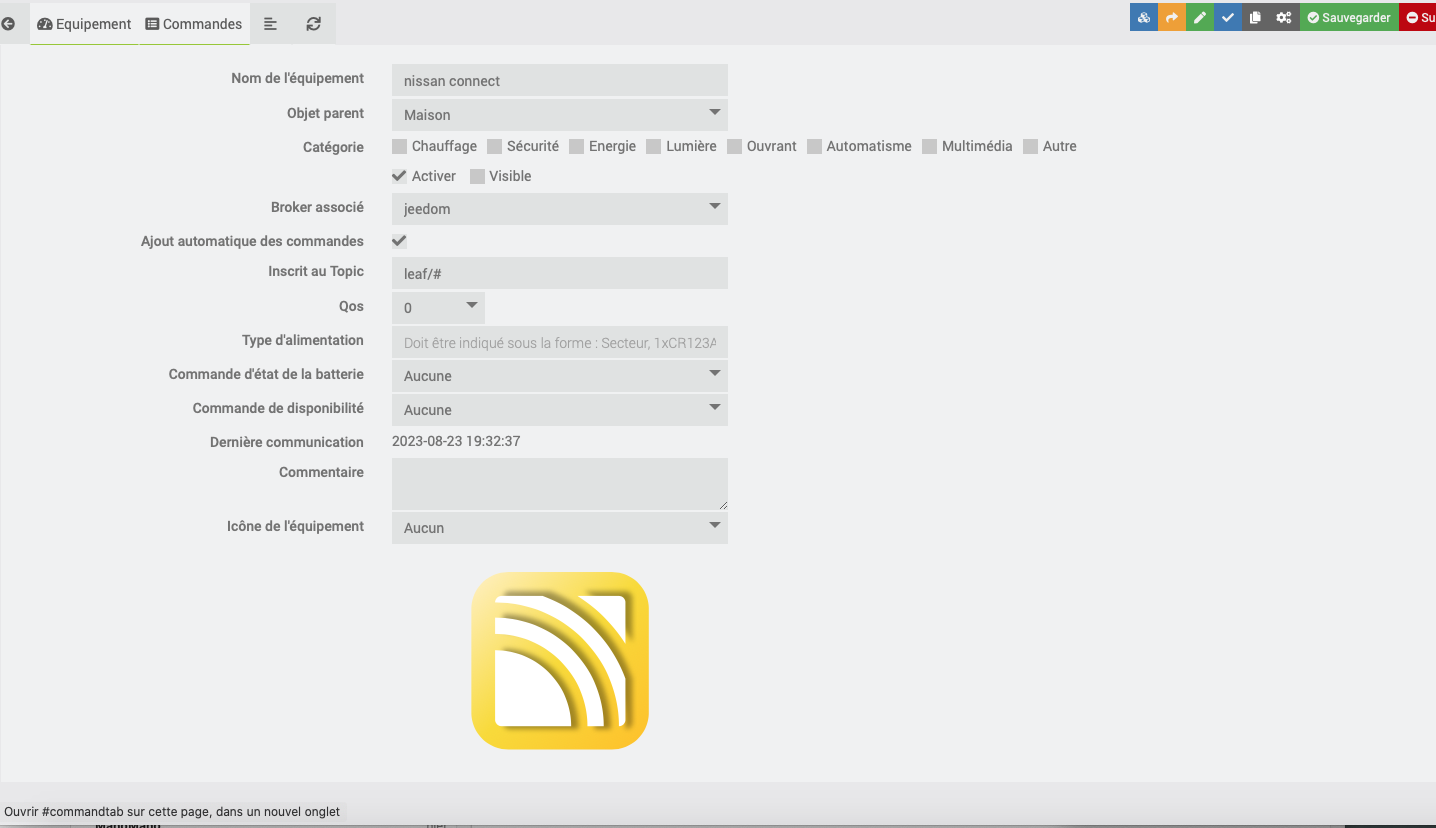
Task: Check the Chauffage category checkbox
Action: pos(399,146)
